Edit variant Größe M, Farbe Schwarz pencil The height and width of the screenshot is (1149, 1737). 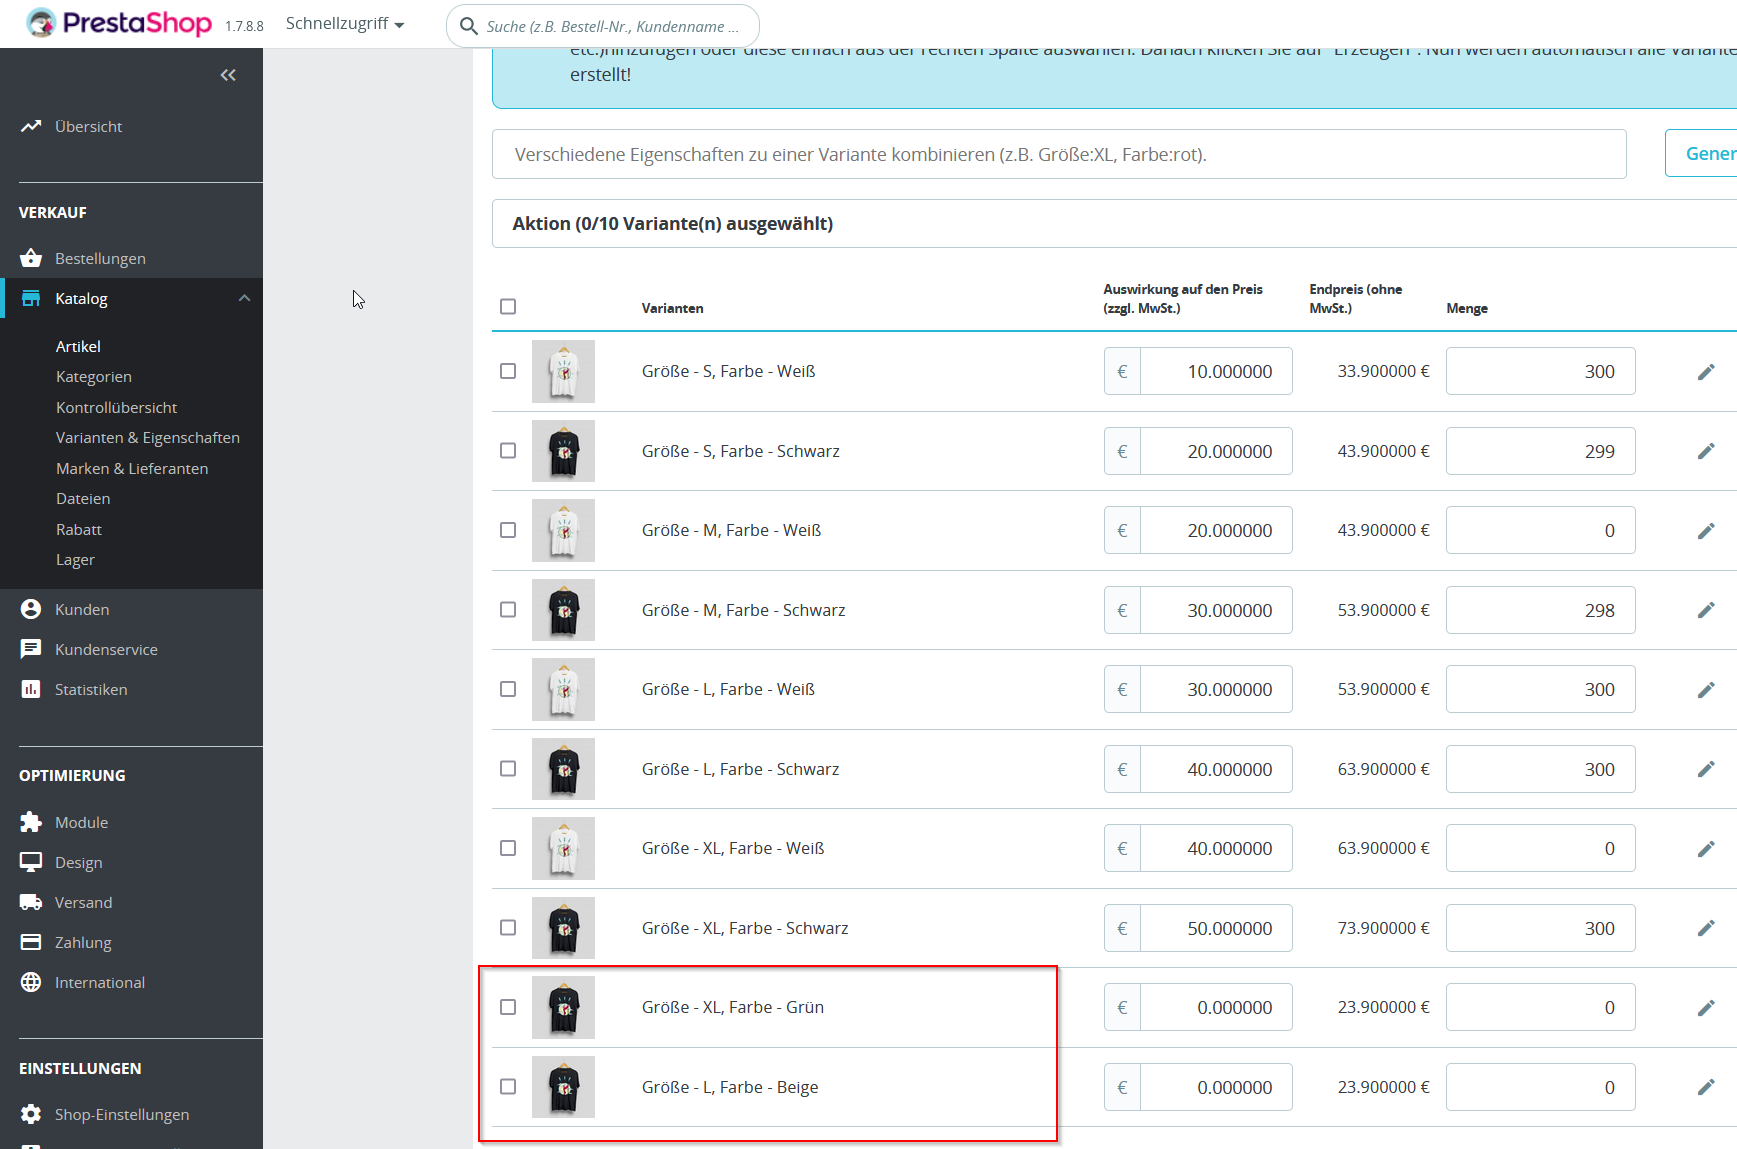1706,610
